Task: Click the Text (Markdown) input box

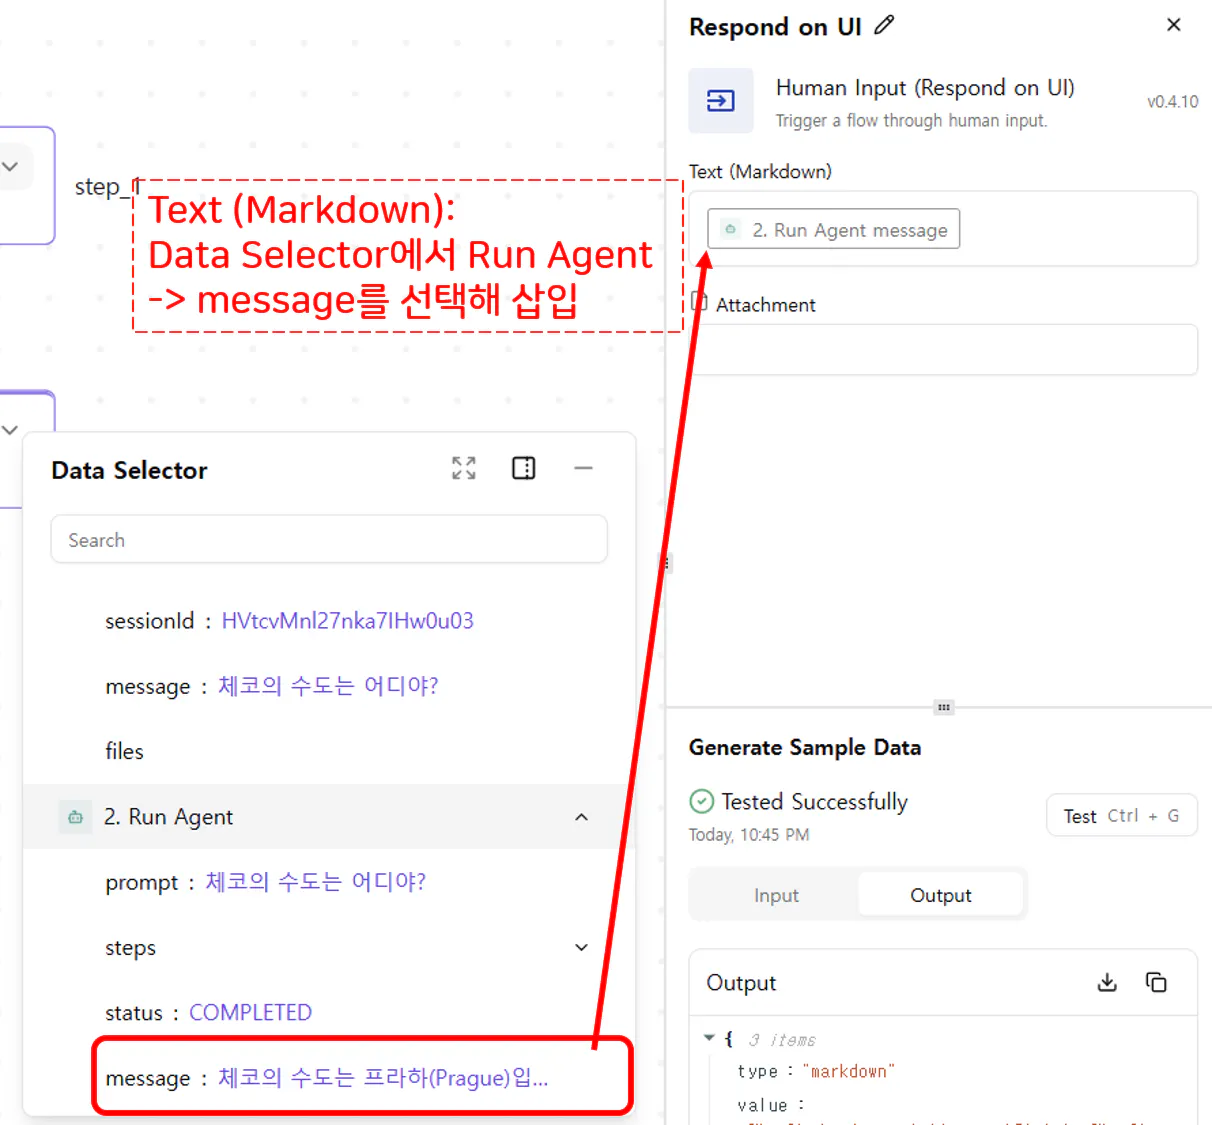Action: tap(943, 229)
